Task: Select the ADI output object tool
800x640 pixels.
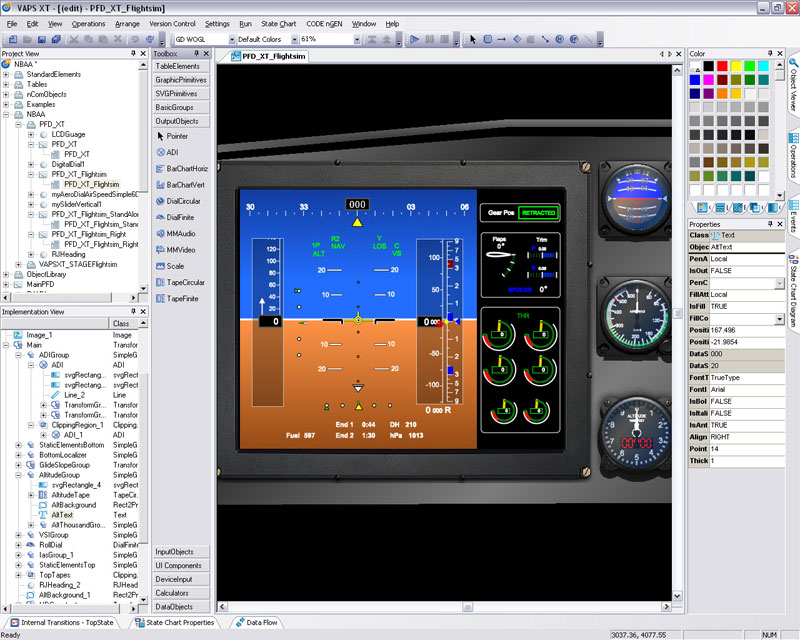Action: click(173, 152)
